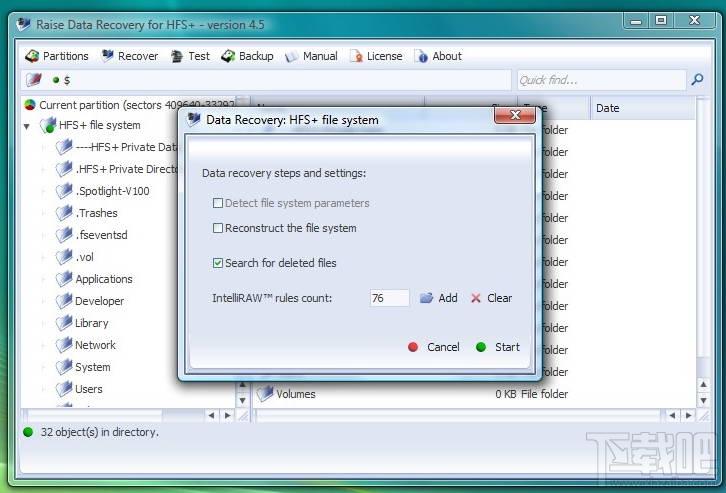Image resolution: width=726 pixels, height=493 pixels.
Task: Select Applications folder icon
Action: click(x=64, y=279)
